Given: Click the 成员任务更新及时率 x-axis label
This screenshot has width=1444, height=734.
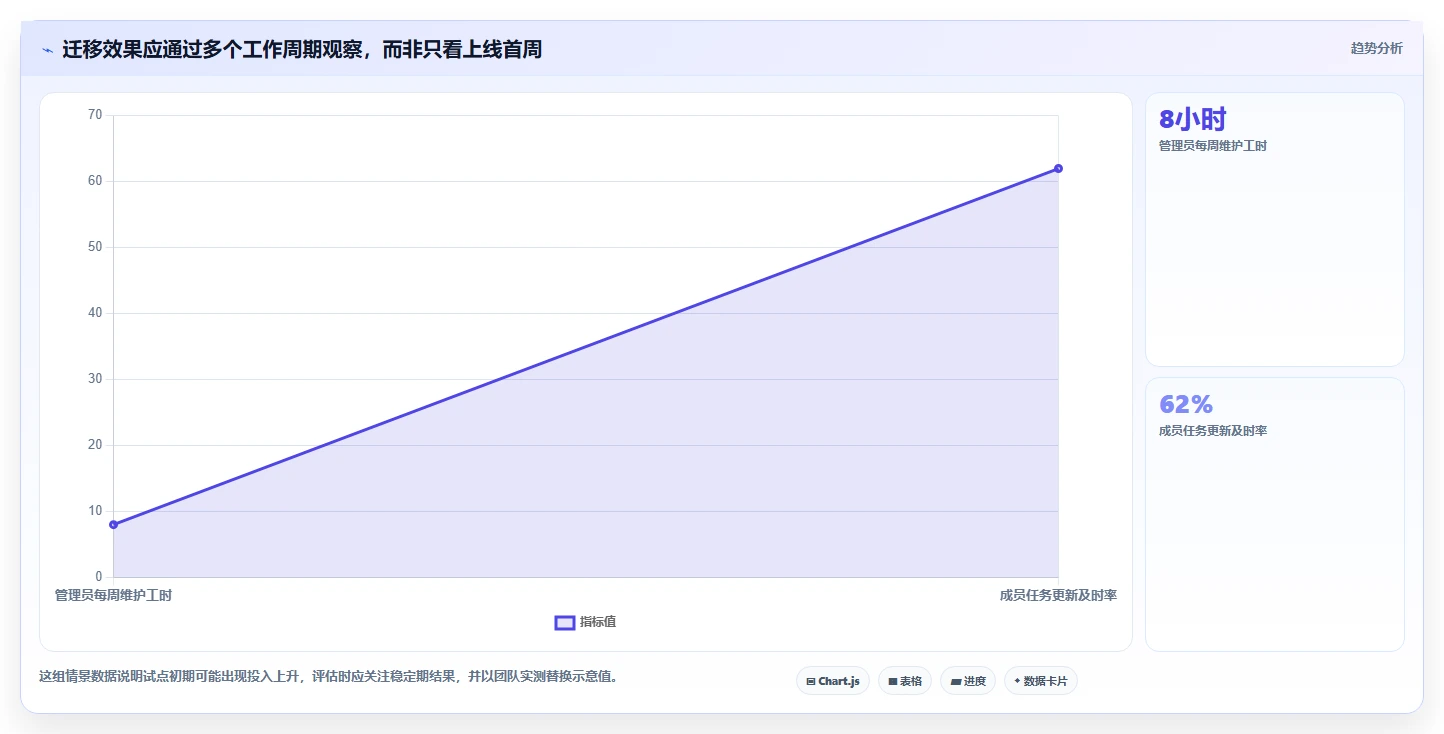Looking at the screenshot, I should click(x=1058, y=595).
